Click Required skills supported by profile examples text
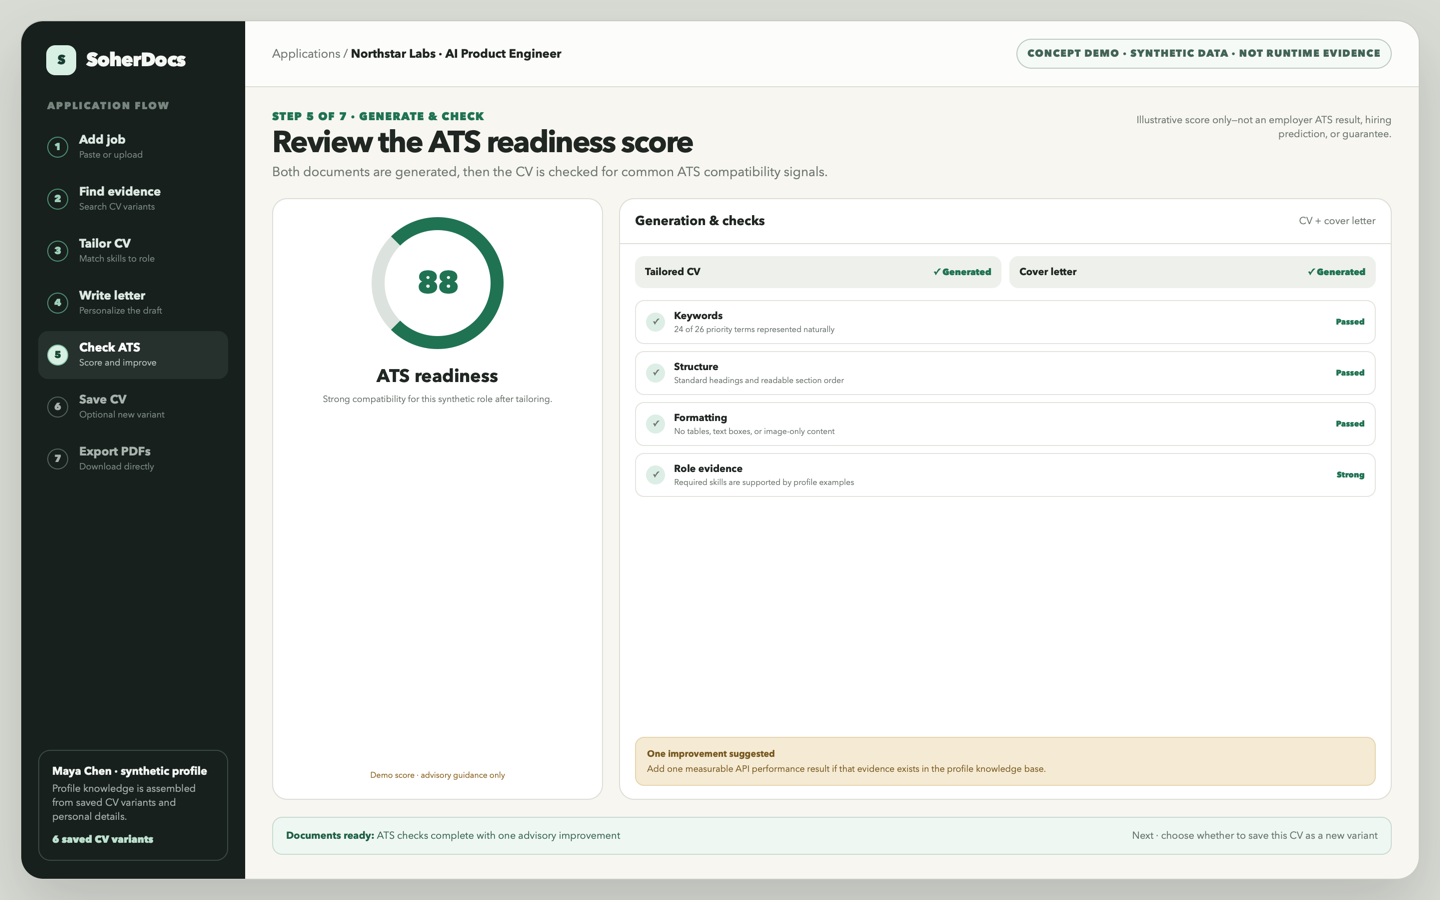 (x=764, y=483)
